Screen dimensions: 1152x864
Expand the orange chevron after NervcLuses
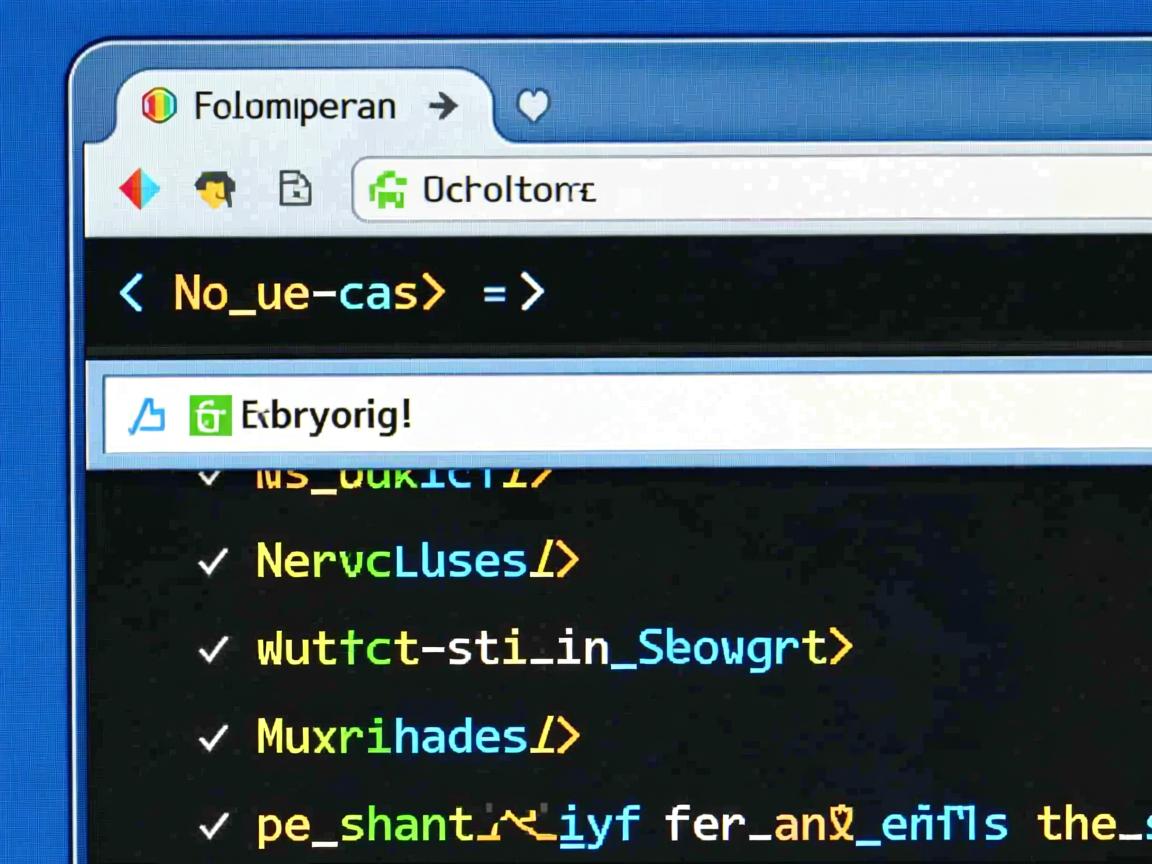tap(566, 561)
